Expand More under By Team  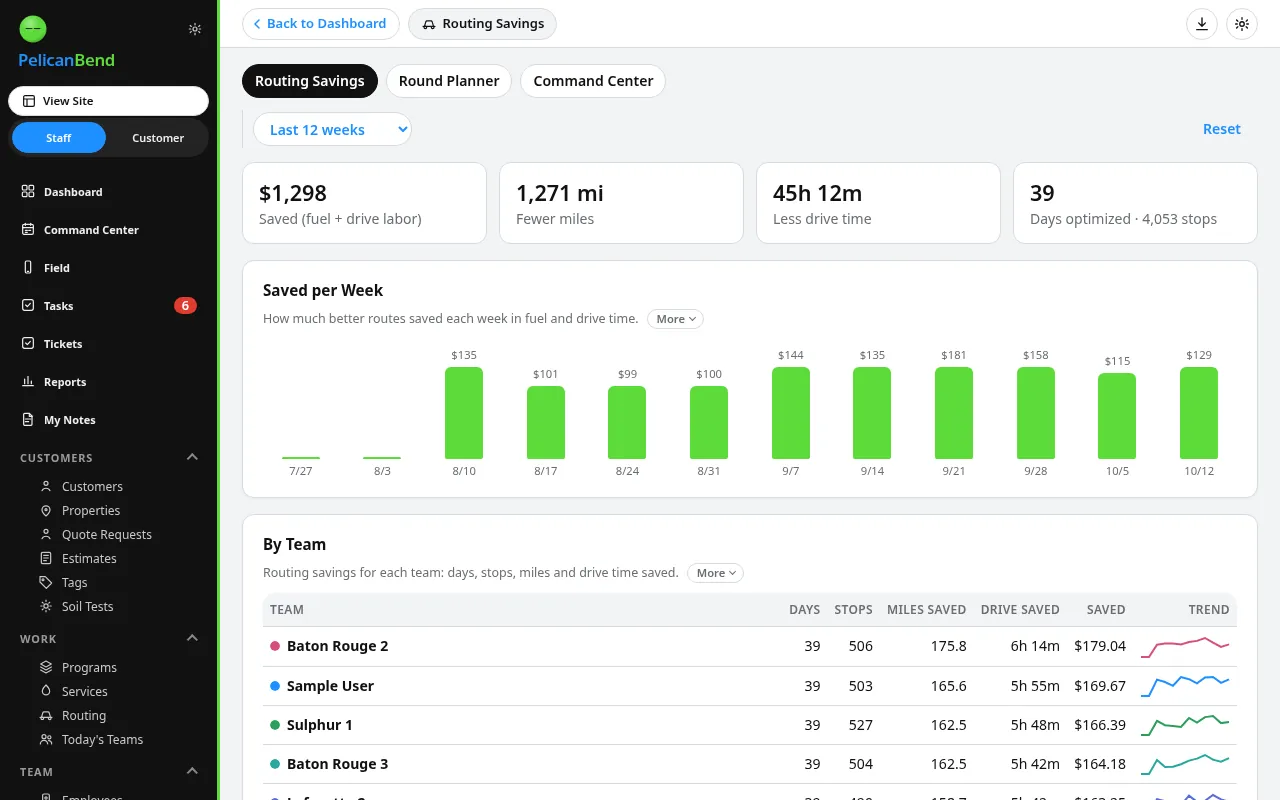point(716,573)
